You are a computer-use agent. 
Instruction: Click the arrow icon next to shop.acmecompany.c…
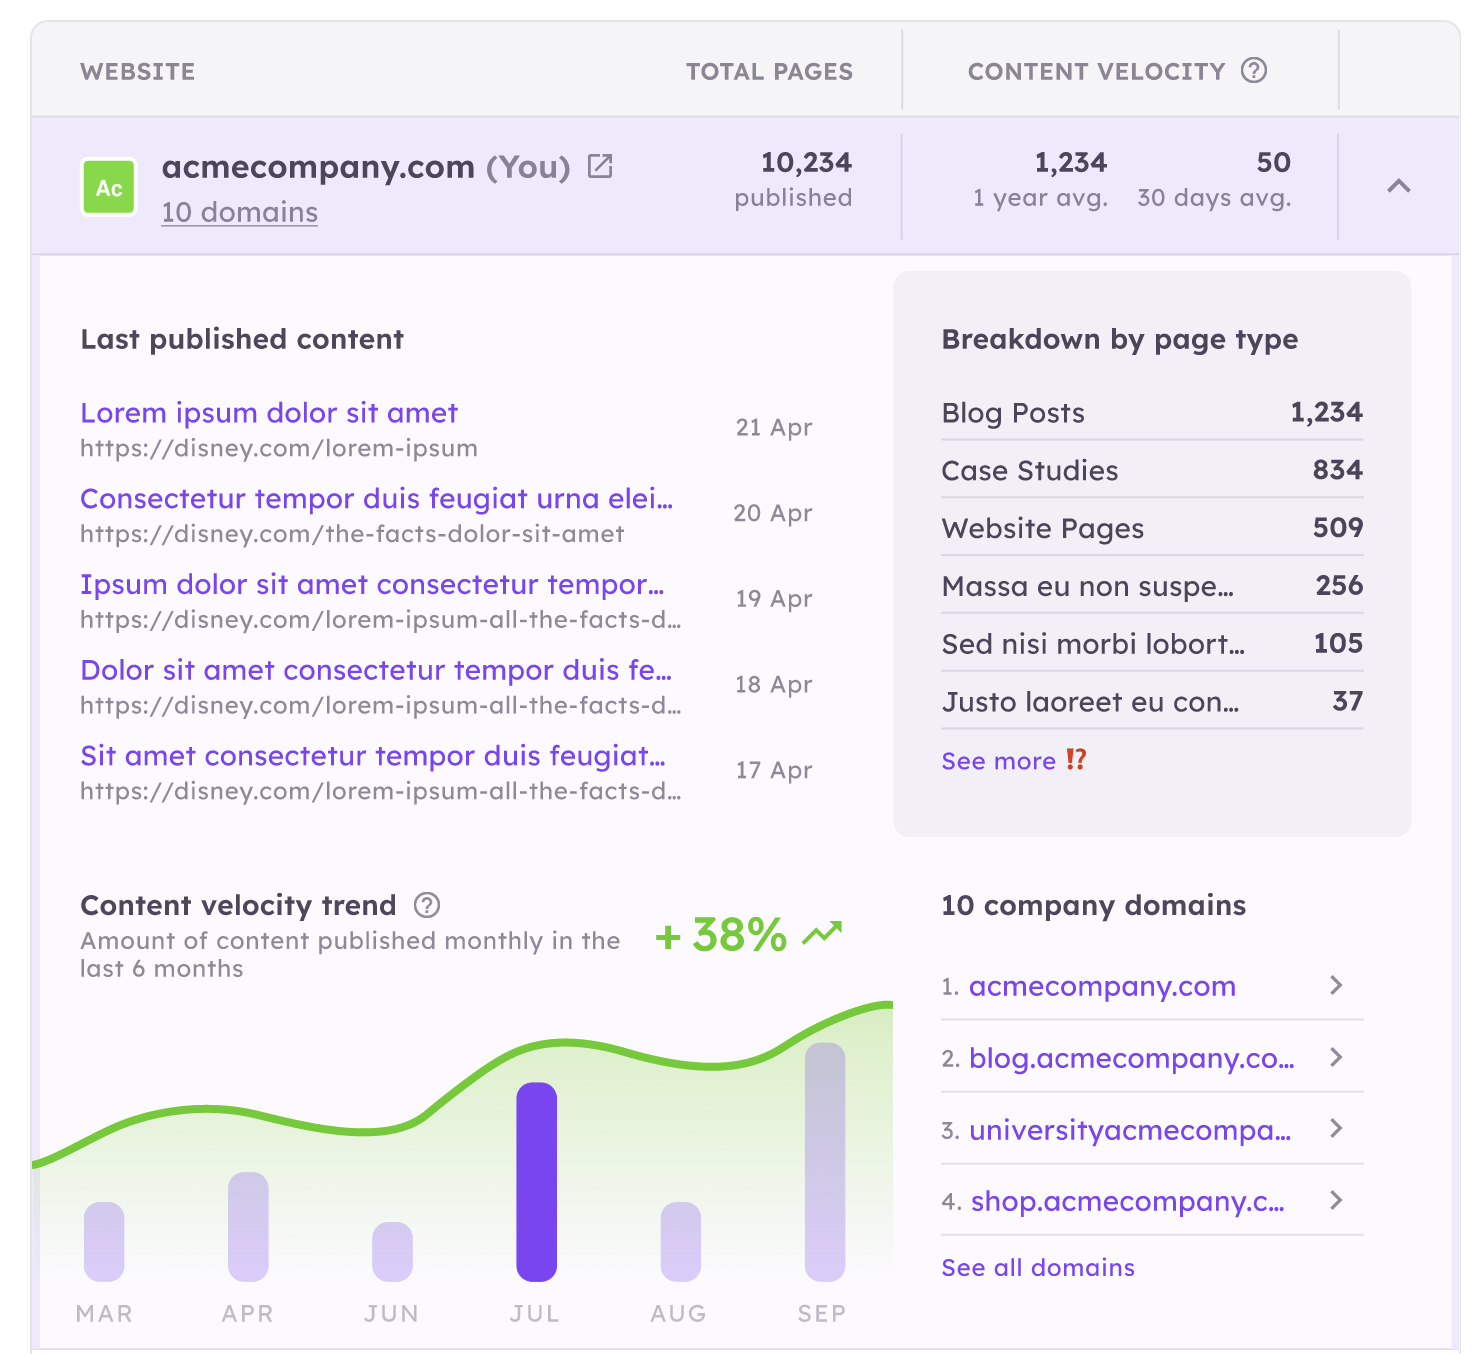(x=1336, y=1201)
